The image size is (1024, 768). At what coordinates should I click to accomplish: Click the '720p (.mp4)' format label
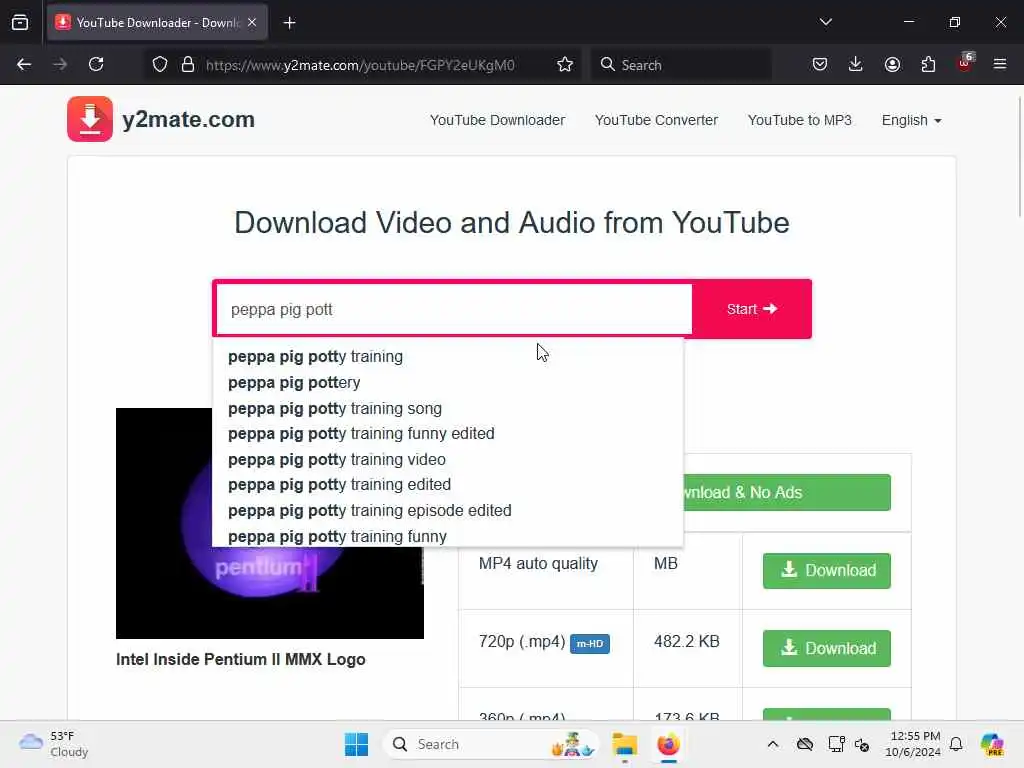522,641
